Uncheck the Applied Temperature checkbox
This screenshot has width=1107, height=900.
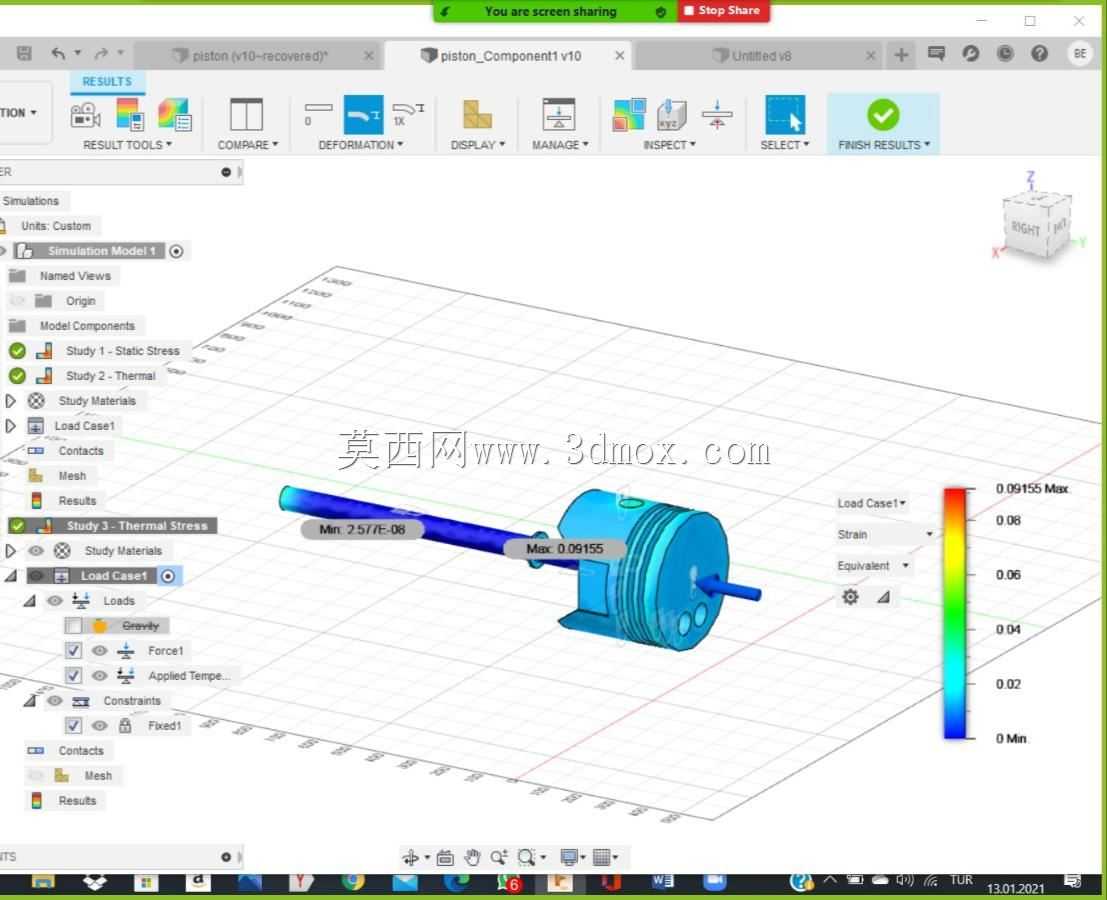coord(73,676)
